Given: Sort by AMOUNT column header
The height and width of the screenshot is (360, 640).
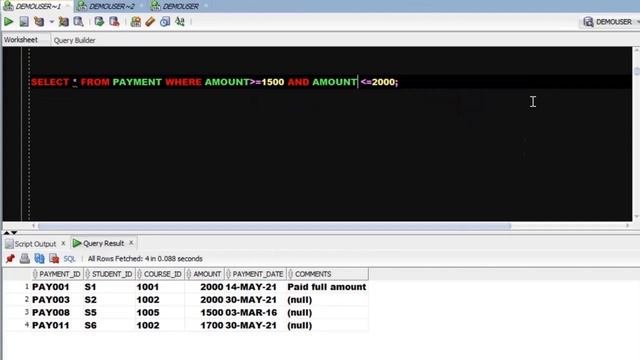Looking at the screenshot, I should [x=205, y=274].
